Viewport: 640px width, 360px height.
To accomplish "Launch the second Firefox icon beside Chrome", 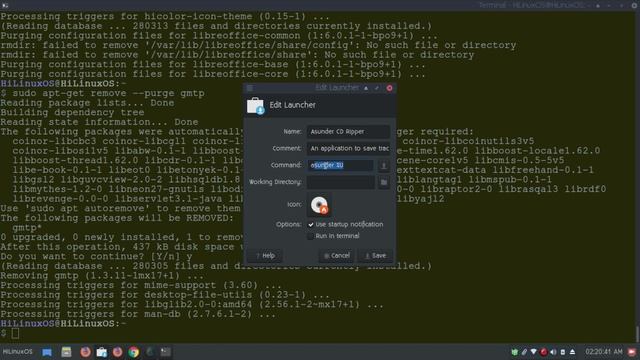I will click(x=118, y=352).
